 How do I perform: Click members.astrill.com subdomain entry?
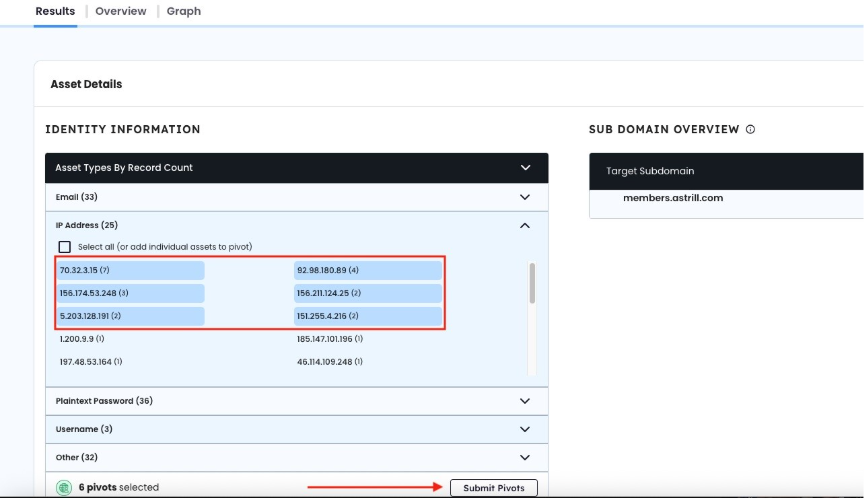click(673, 198)
